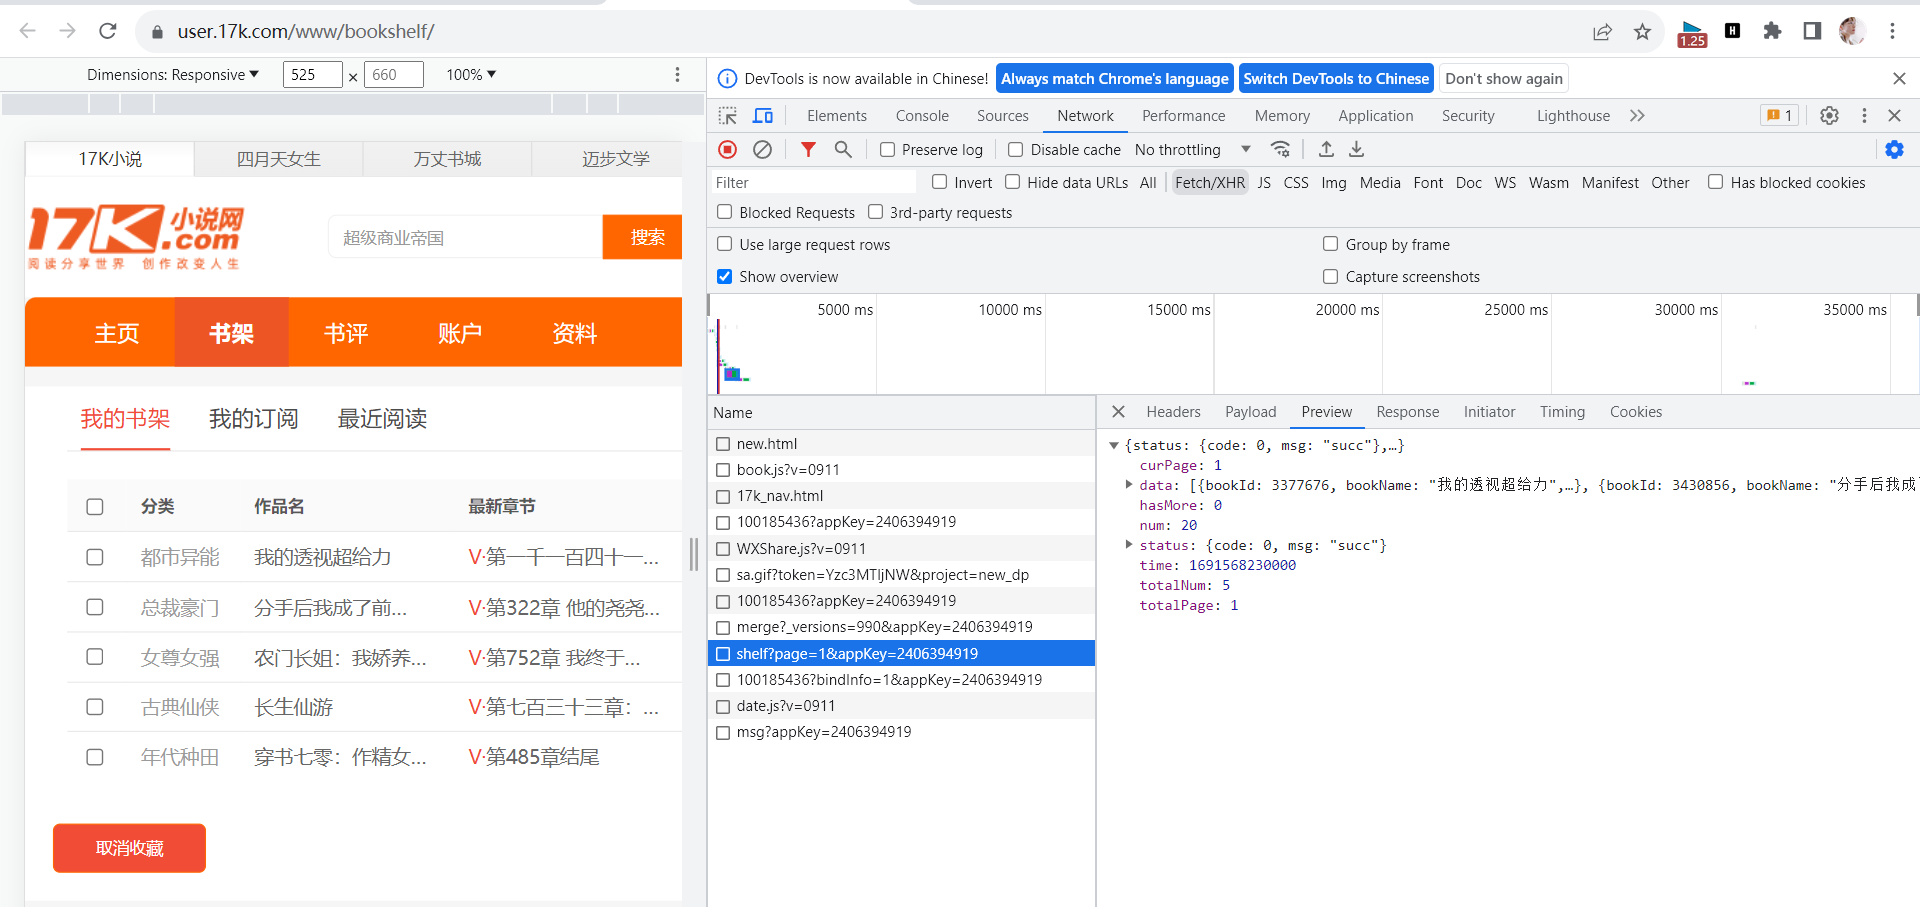Enable the Preserve log checkbox
Viewport: 1920px width, 907px height.
(x=887, y=150)
